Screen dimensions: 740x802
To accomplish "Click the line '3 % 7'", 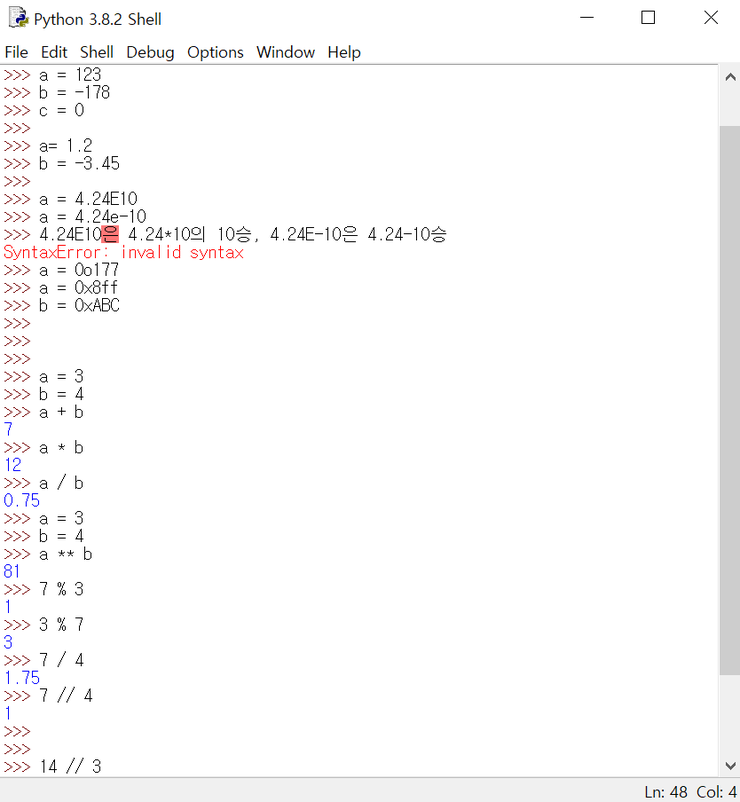I will (x=61, y=625).
